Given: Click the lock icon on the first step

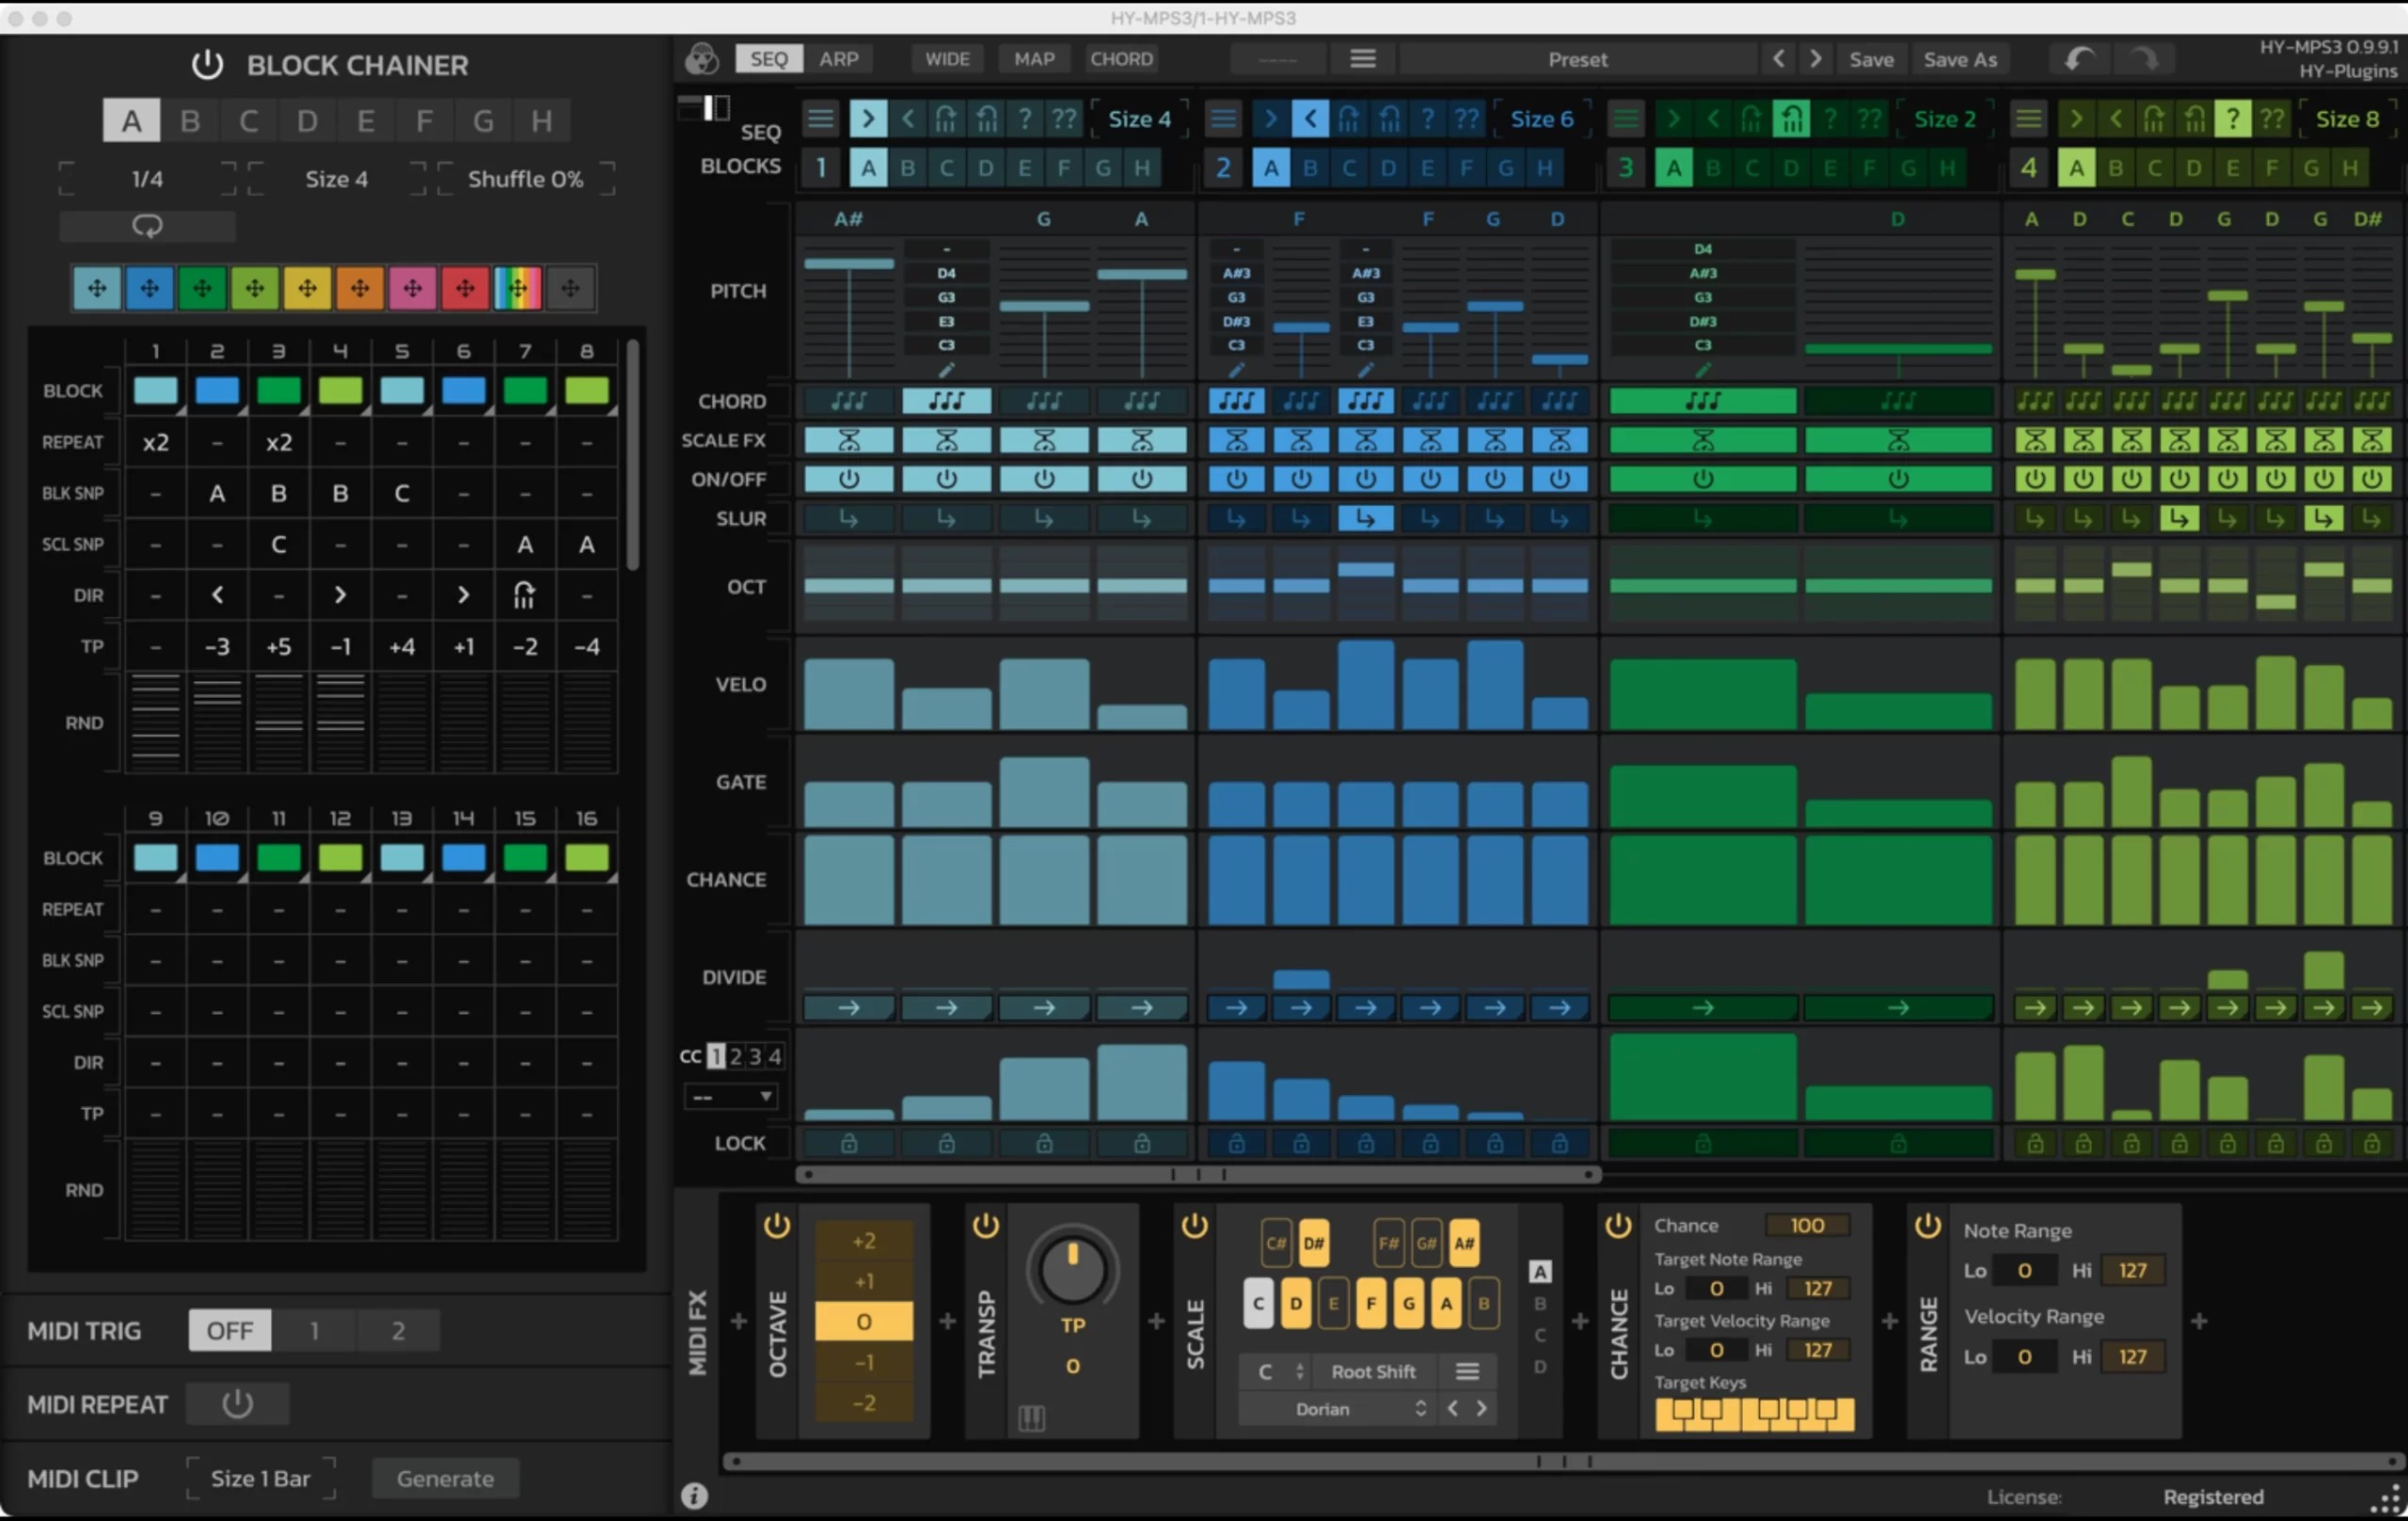Looking at the screenshot, I should point(848,1144).
